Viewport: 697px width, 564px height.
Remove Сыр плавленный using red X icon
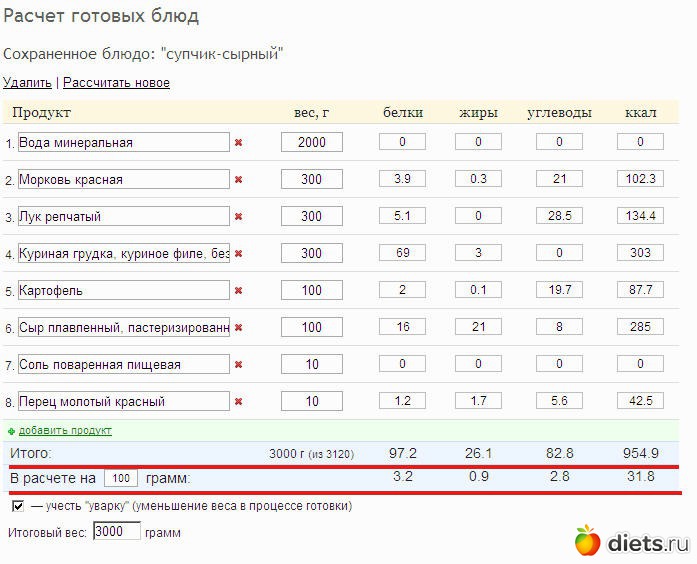click(238, 328)
